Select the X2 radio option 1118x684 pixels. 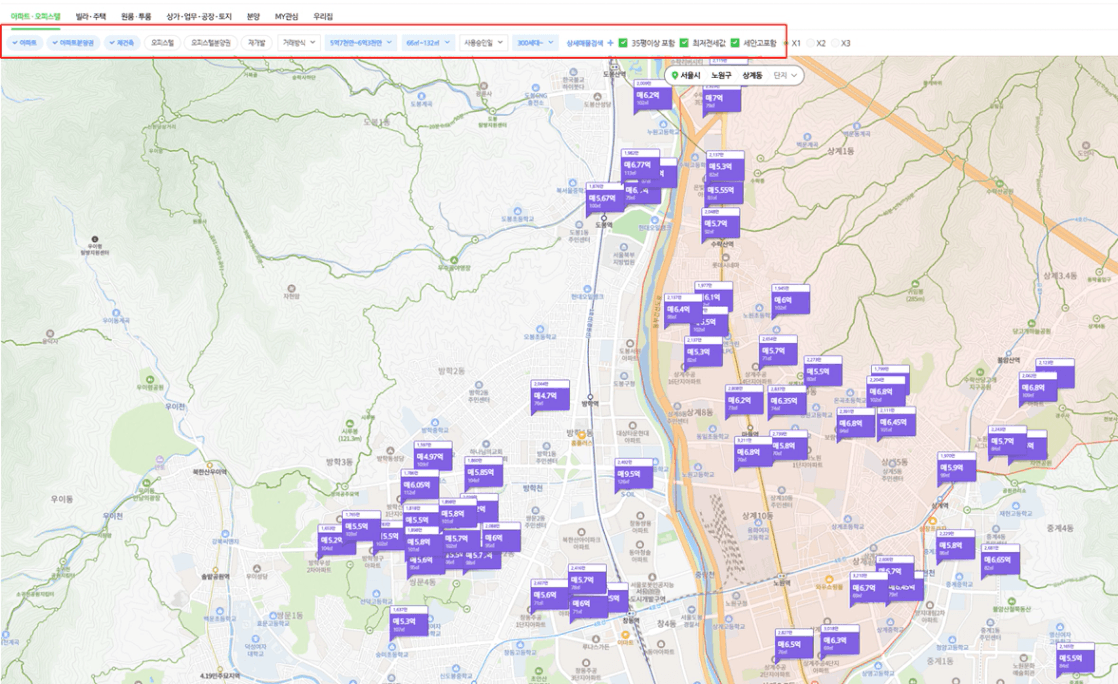(810, 43)
